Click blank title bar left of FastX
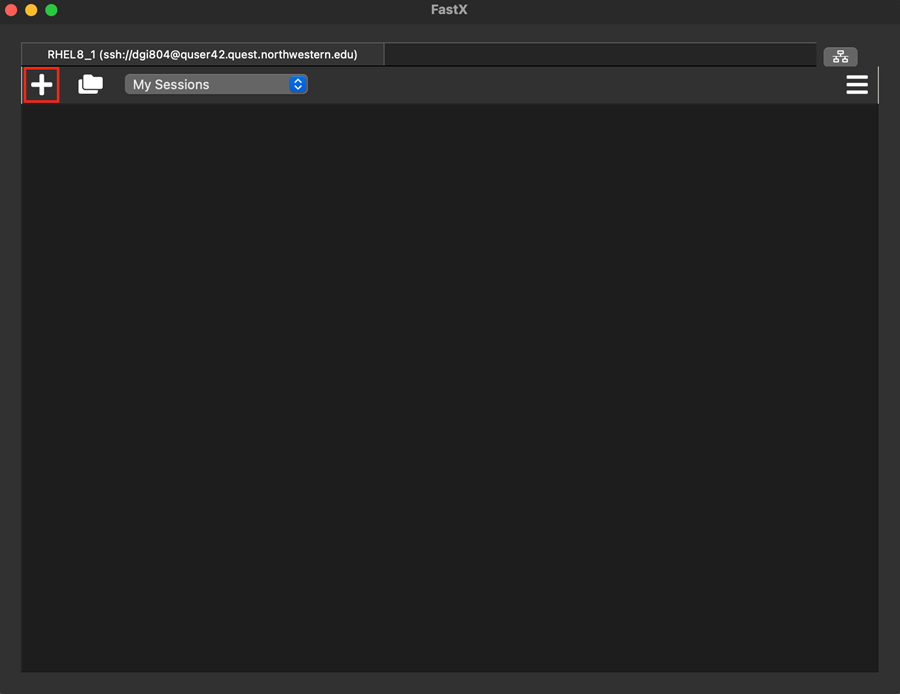Screen dimensions: 900x694 click(250, 10)
